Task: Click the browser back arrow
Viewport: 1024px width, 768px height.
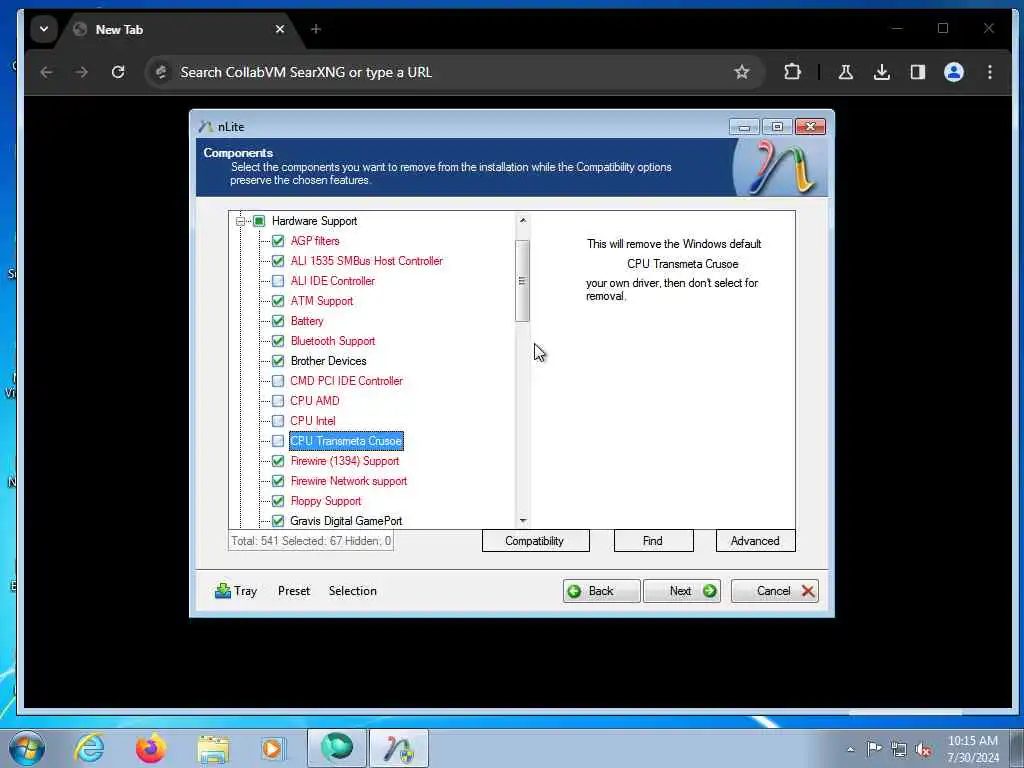Action: coord(46,72)
